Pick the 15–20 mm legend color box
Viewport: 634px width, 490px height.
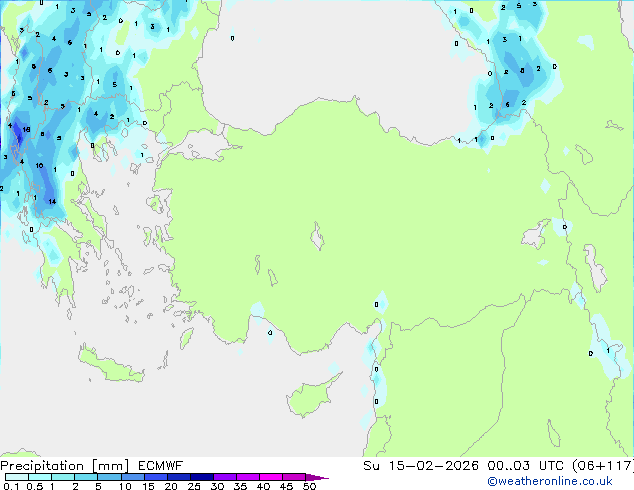pyautogui.click(x=155, y=477)
